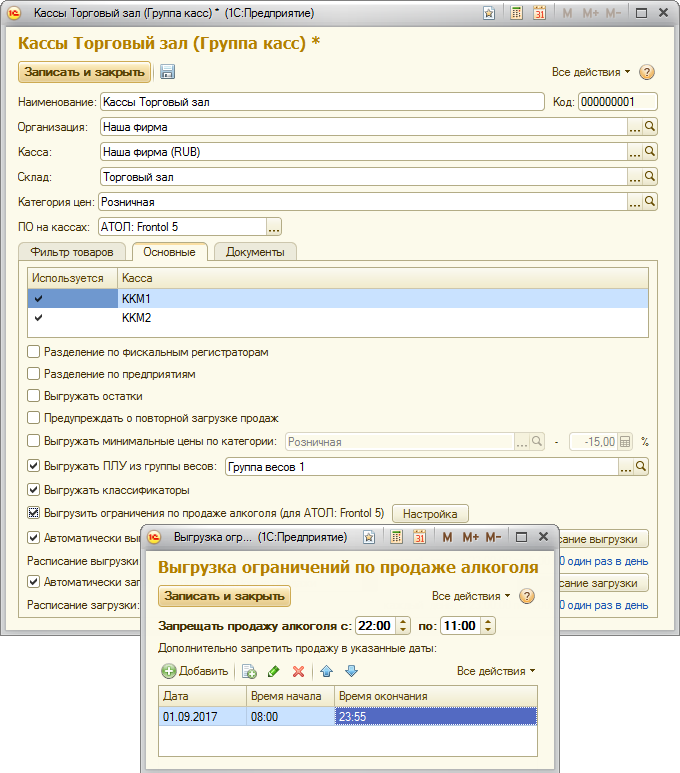Add to favorites in alcohol dialog title bar
The width and height of the screenshot is (680, 773).
(x=369, y=537)
